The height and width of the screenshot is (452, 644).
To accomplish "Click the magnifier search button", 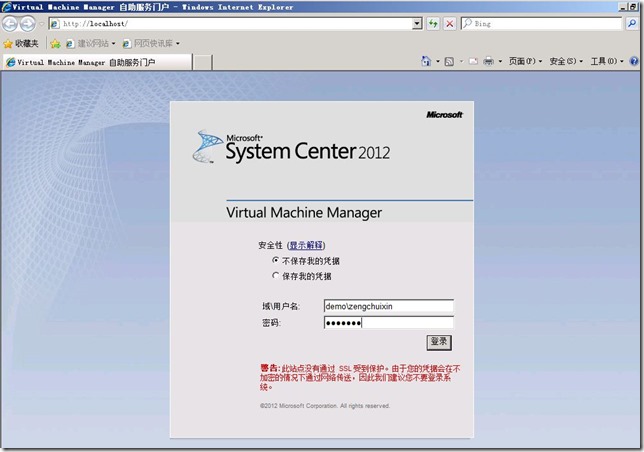I will pos(632,24).
